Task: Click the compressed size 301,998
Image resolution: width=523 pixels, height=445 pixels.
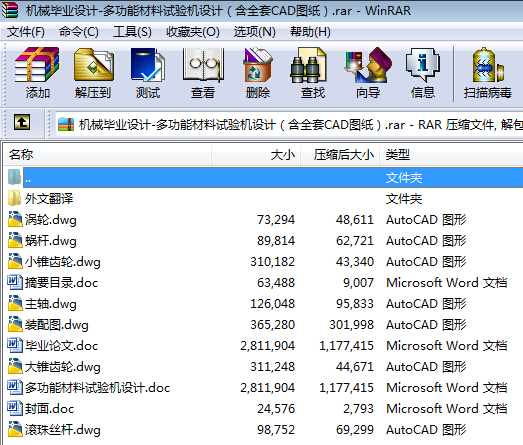Action: point(352,325)
